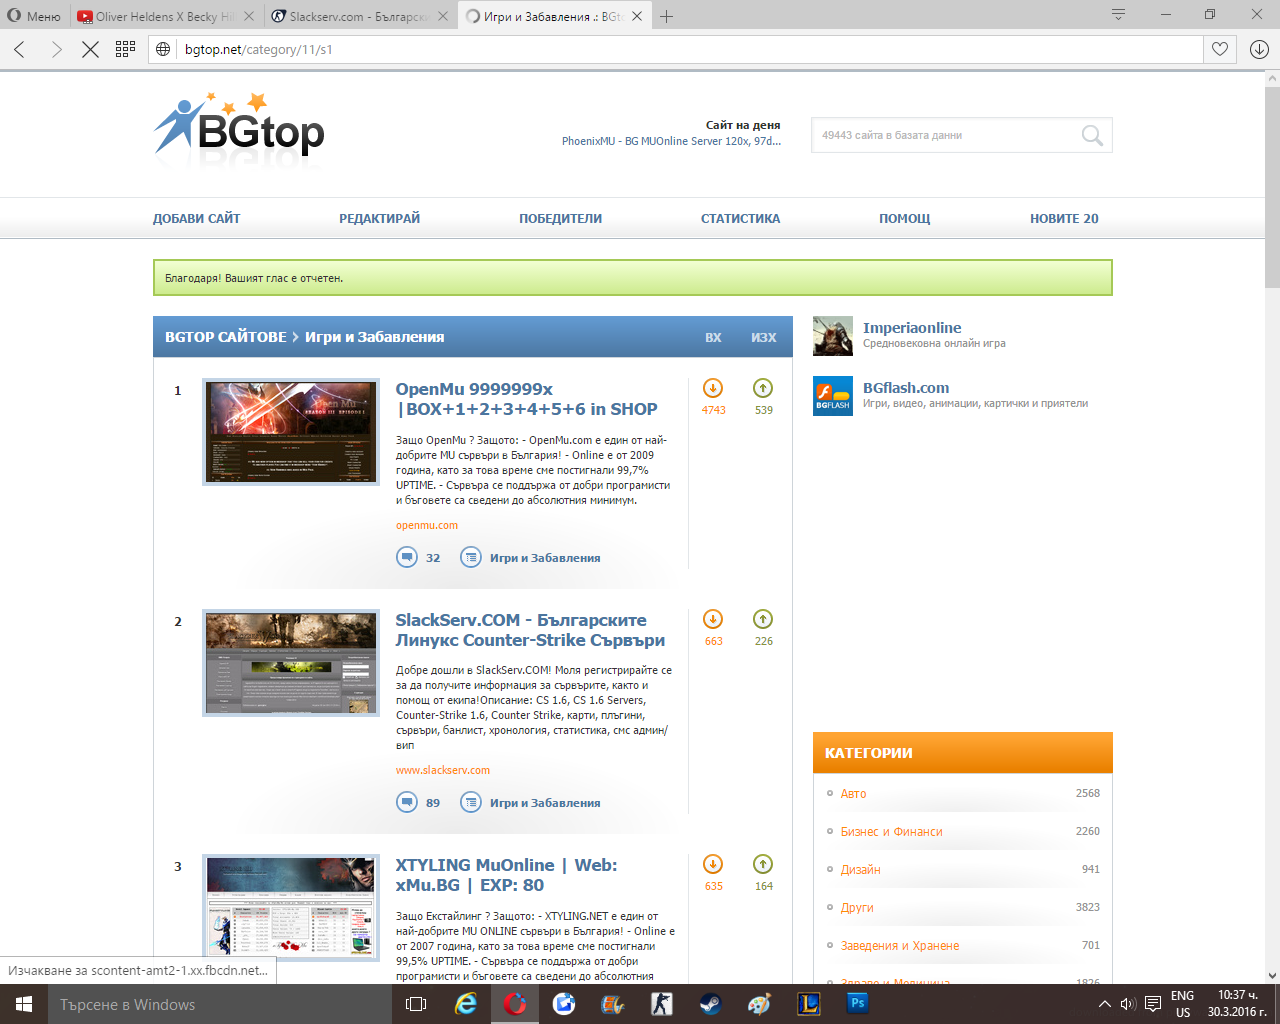
Task: Open the XTYLING MuOnline title link
Action: pyautogui.click(x=506, y=875)
